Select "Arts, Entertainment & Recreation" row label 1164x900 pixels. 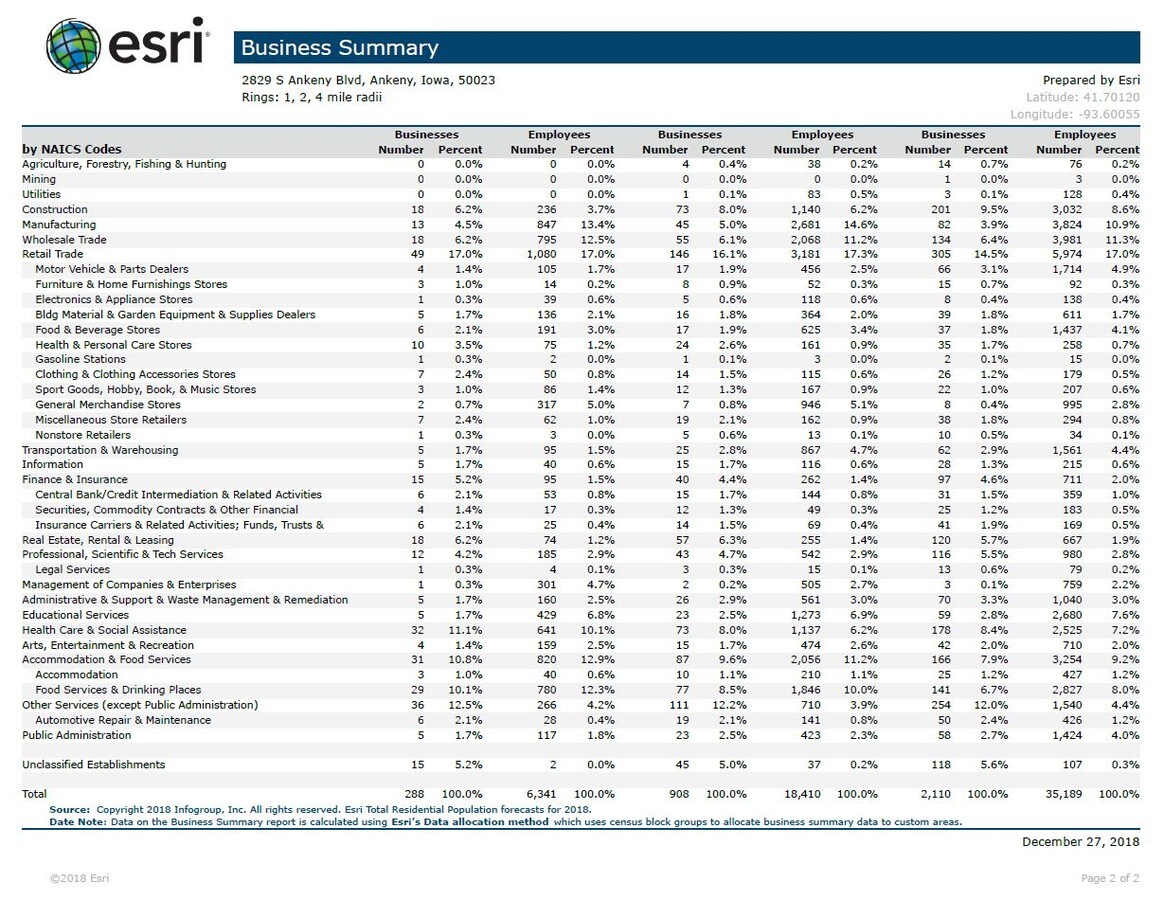click(108, 645)
